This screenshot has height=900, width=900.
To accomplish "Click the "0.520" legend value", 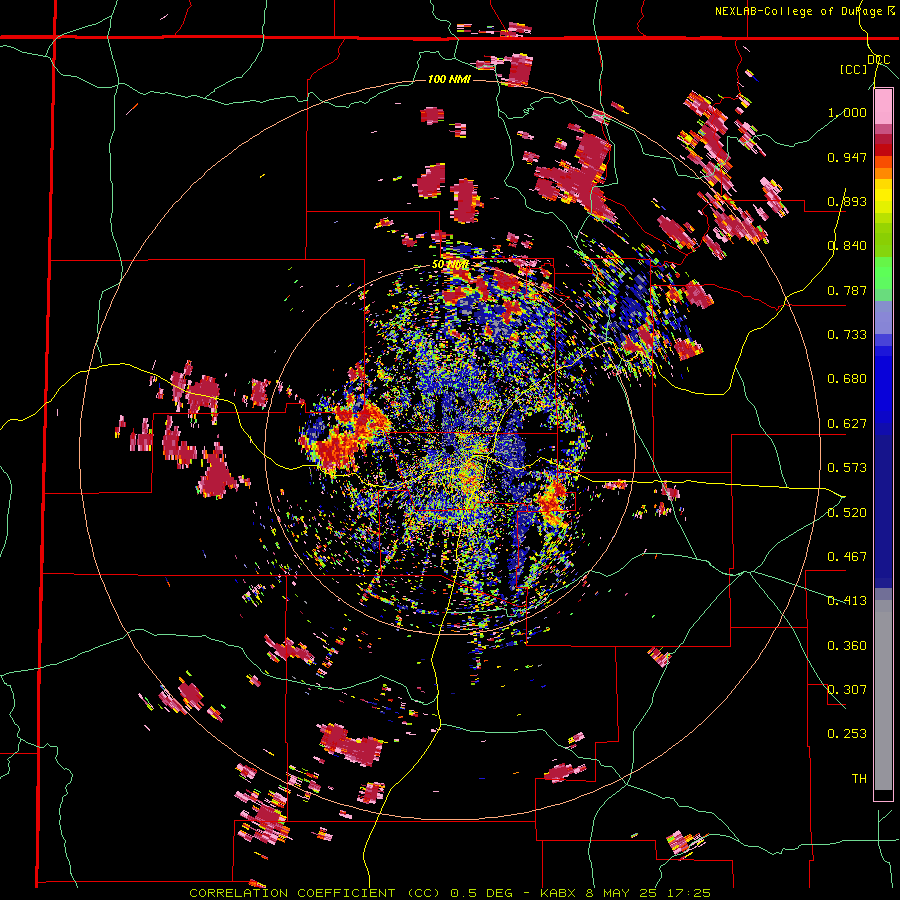I will pyautogui.click(x=847, y=512).
